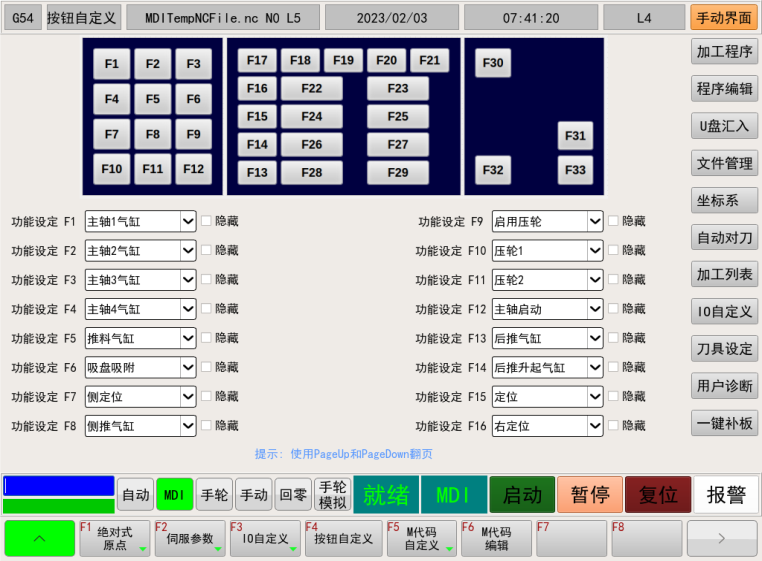762x561 pixels.
Task: Click the blue progress bar at bottom left
Action: pyautogui.click(x=59, y=486)
